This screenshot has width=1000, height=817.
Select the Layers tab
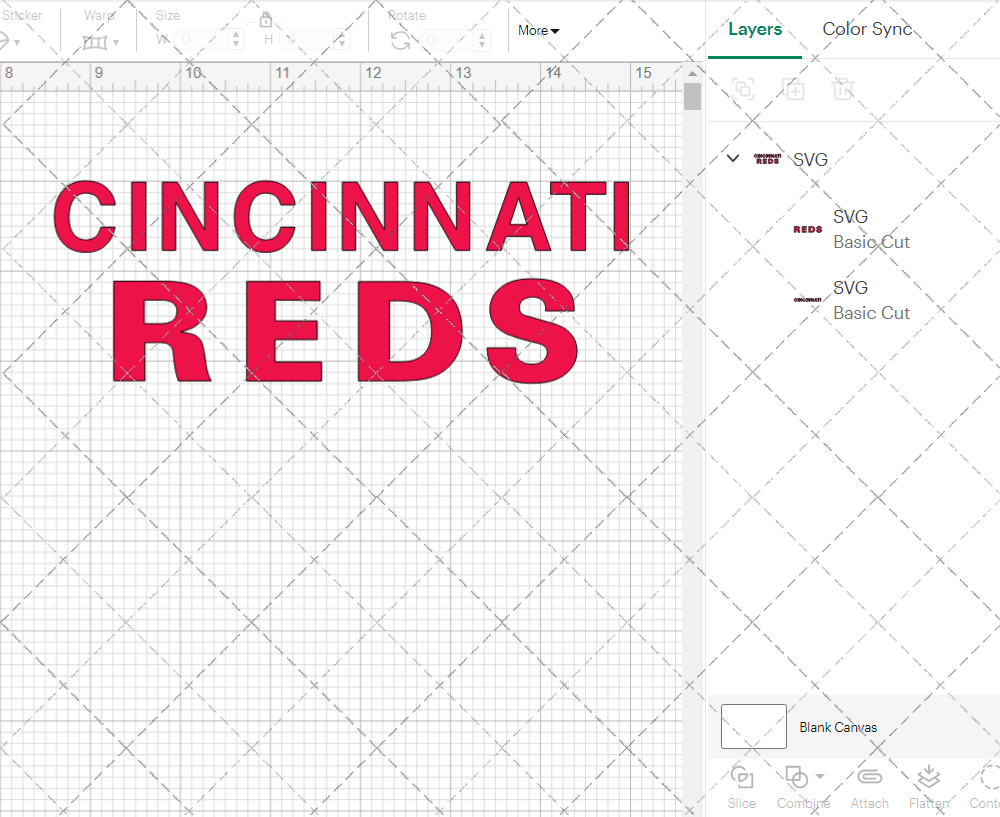(755, 29)
